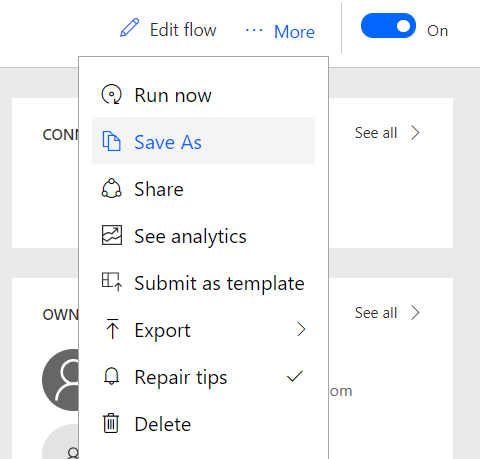Click the See analytics chart icon
Screen dimensions: 480x459
(112, 235)
